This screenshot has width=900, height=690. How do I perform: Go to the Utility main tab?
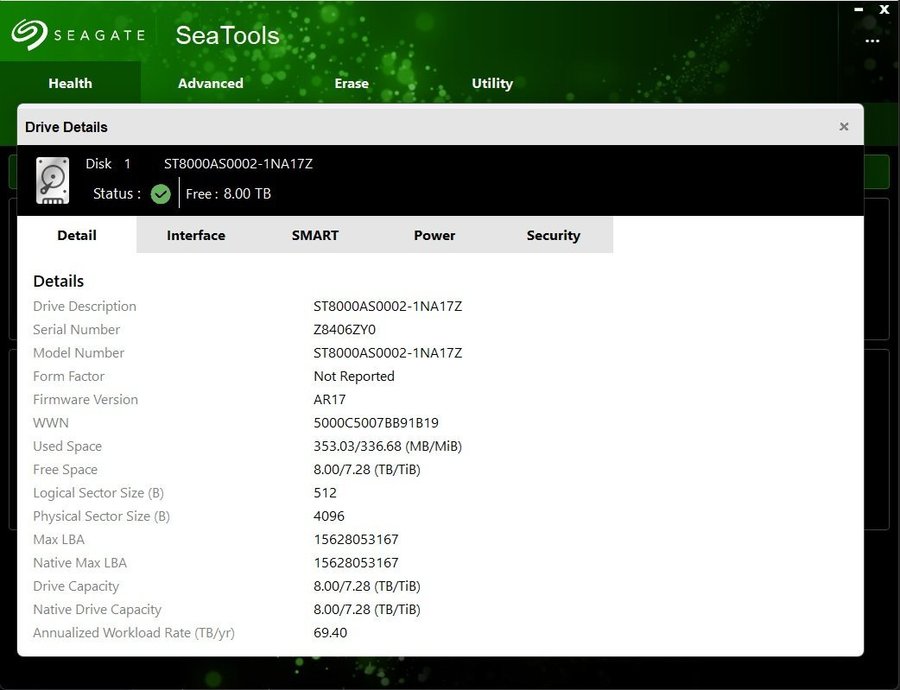coord(492,83)
